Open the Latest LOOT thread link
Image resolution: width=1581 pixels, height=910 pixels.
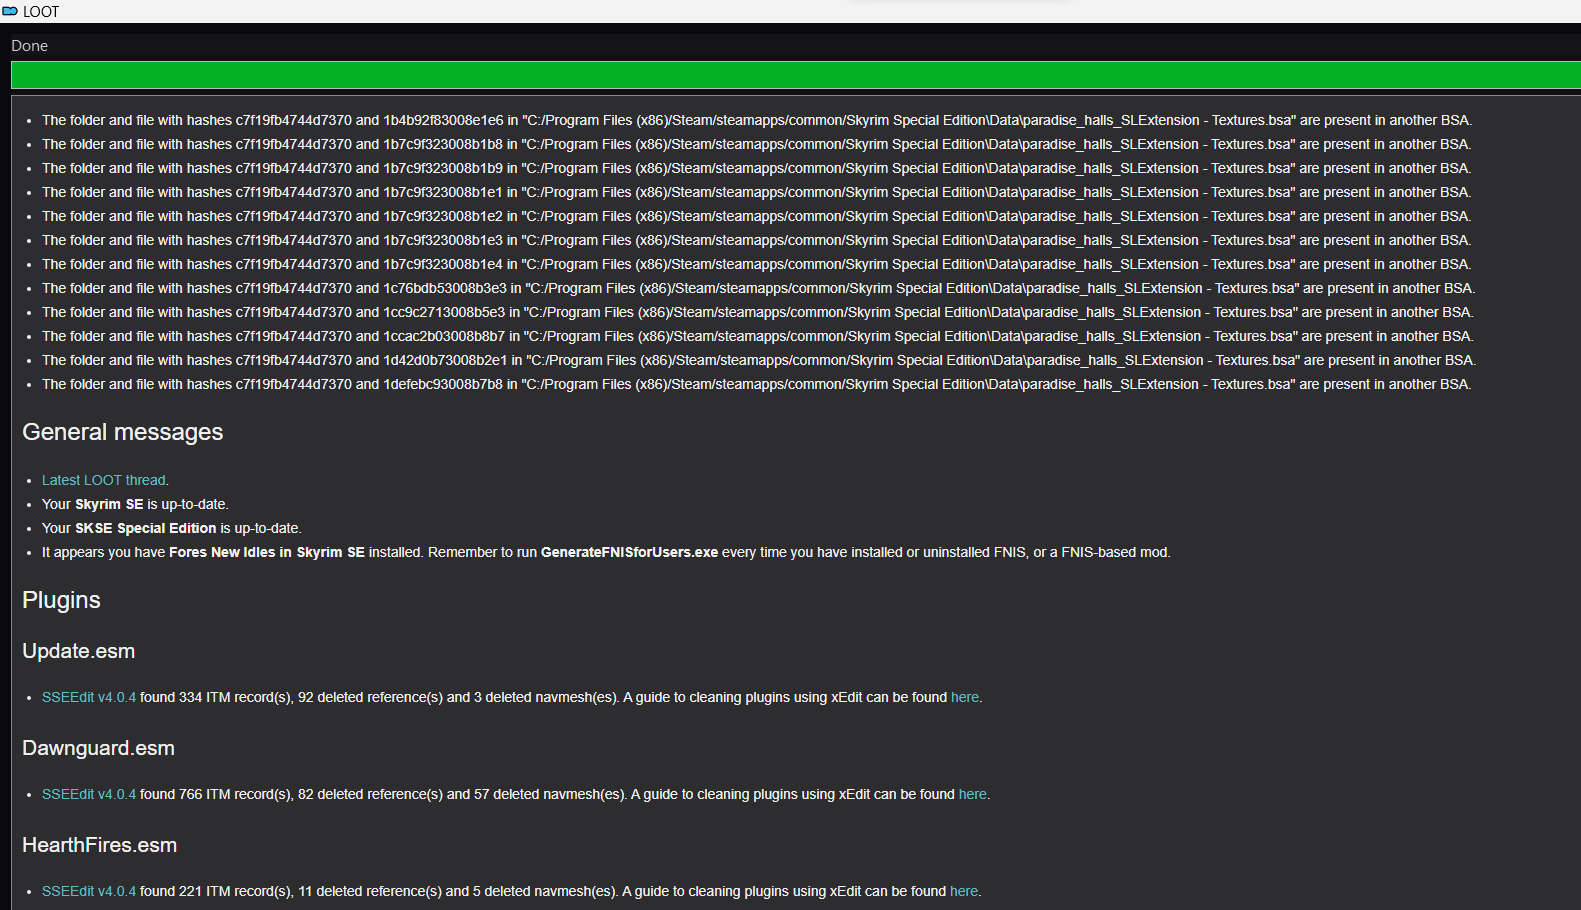pyautogui.click(x=104, y=480)
